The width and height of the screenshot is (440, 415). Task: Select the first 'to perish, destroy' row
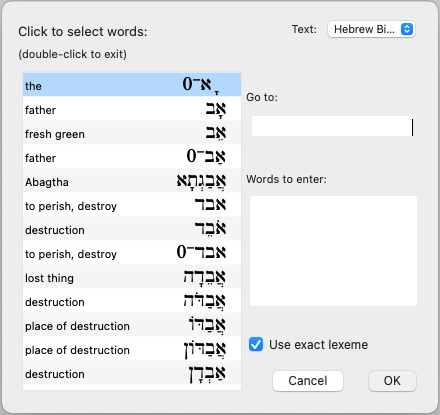[x=132, y=205]
